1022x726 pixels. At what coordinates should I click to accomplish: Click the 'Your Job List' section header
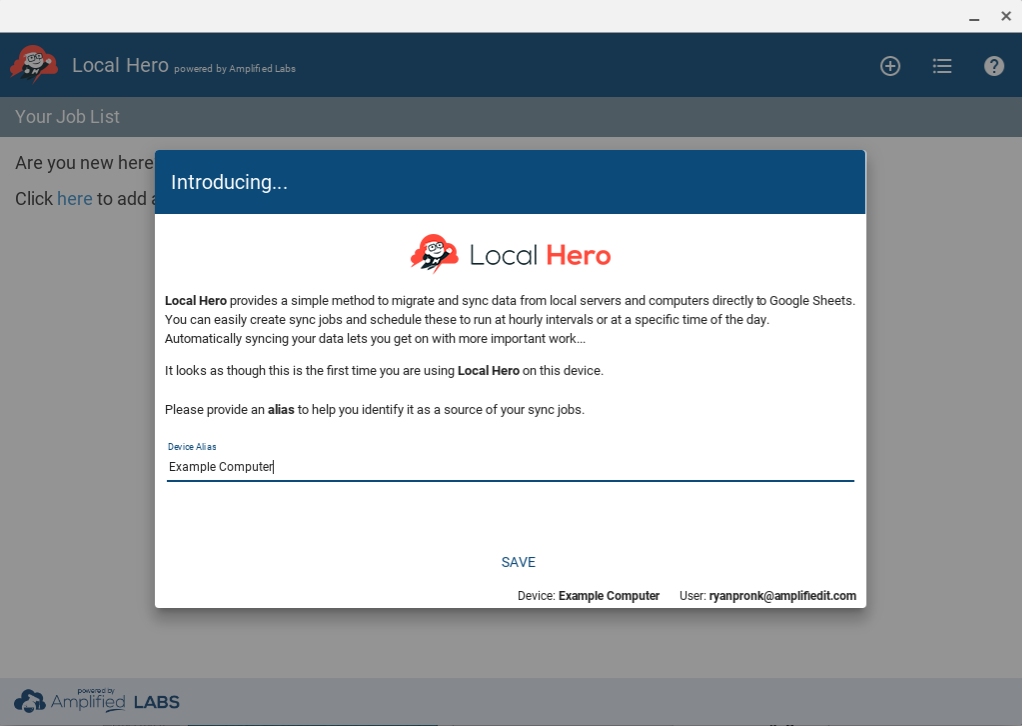pyautogui.click(x=67, y=117)
